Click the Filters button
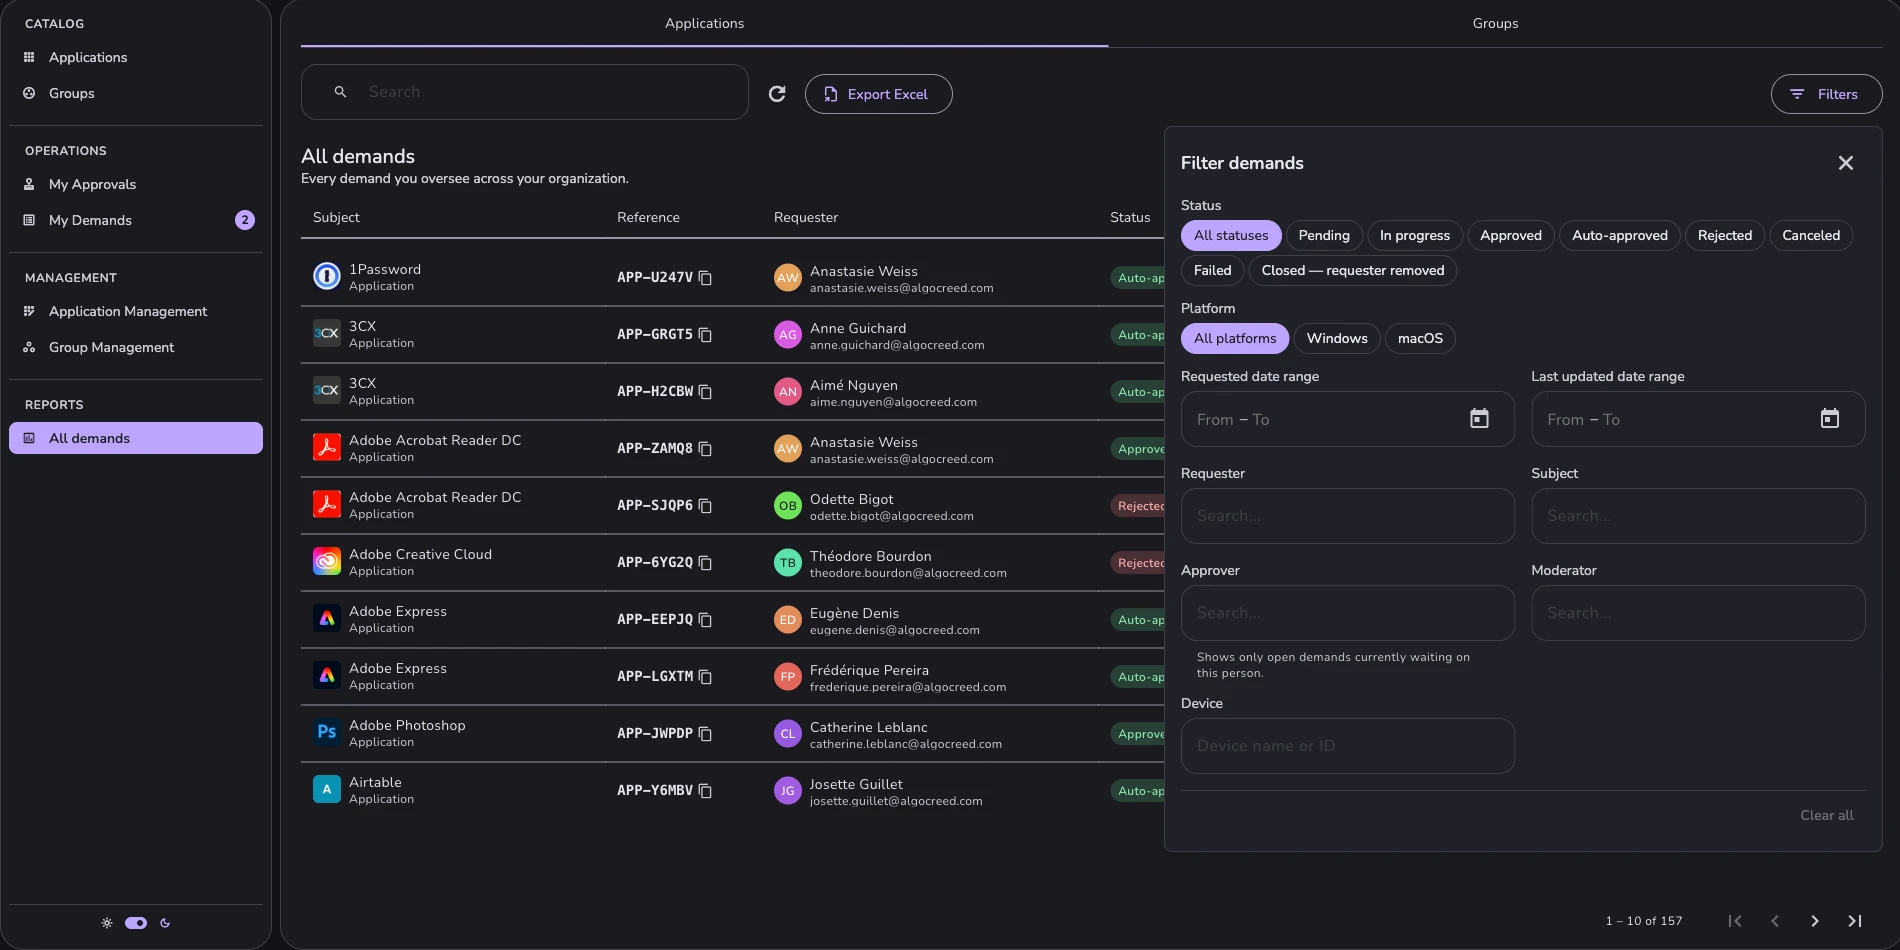1900x950 pixels. pos(1826,94)
